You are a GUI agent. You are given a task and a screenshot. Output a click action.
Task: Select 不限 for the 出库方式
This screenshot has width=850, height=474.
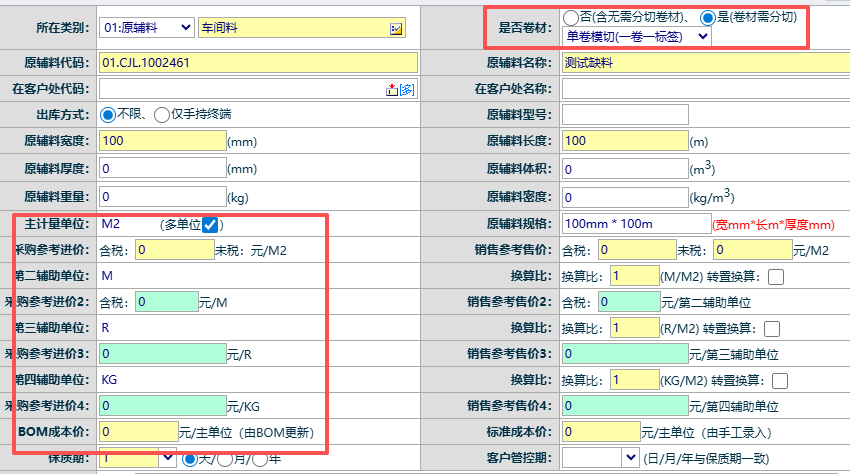coord(108,115)
